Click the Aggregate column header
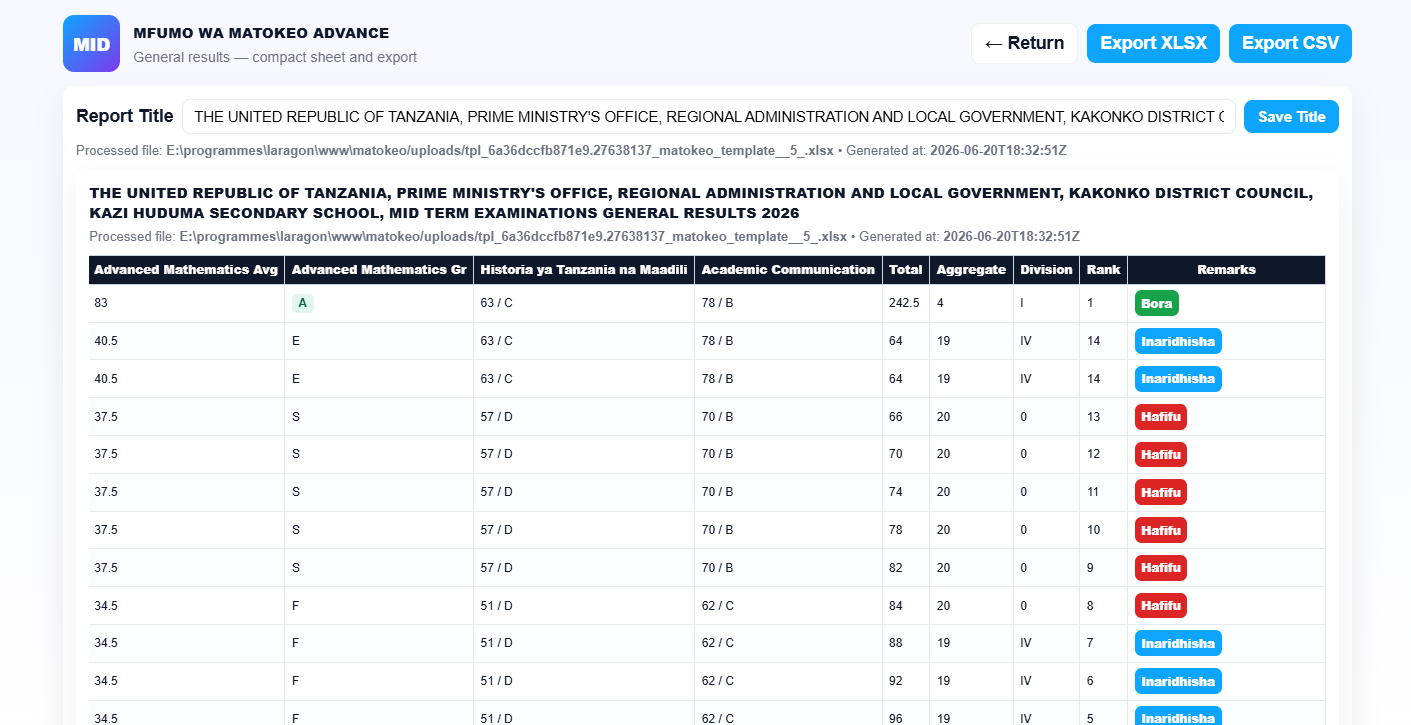 (971, 270)
